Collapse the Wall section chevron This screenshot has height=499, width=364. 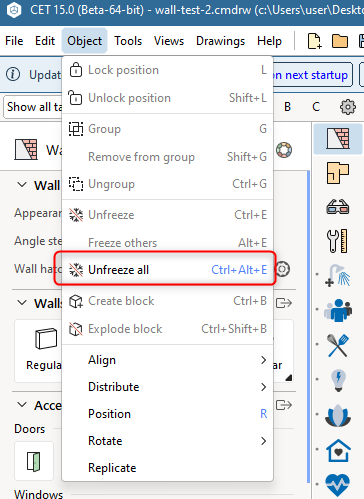(22, 184)
